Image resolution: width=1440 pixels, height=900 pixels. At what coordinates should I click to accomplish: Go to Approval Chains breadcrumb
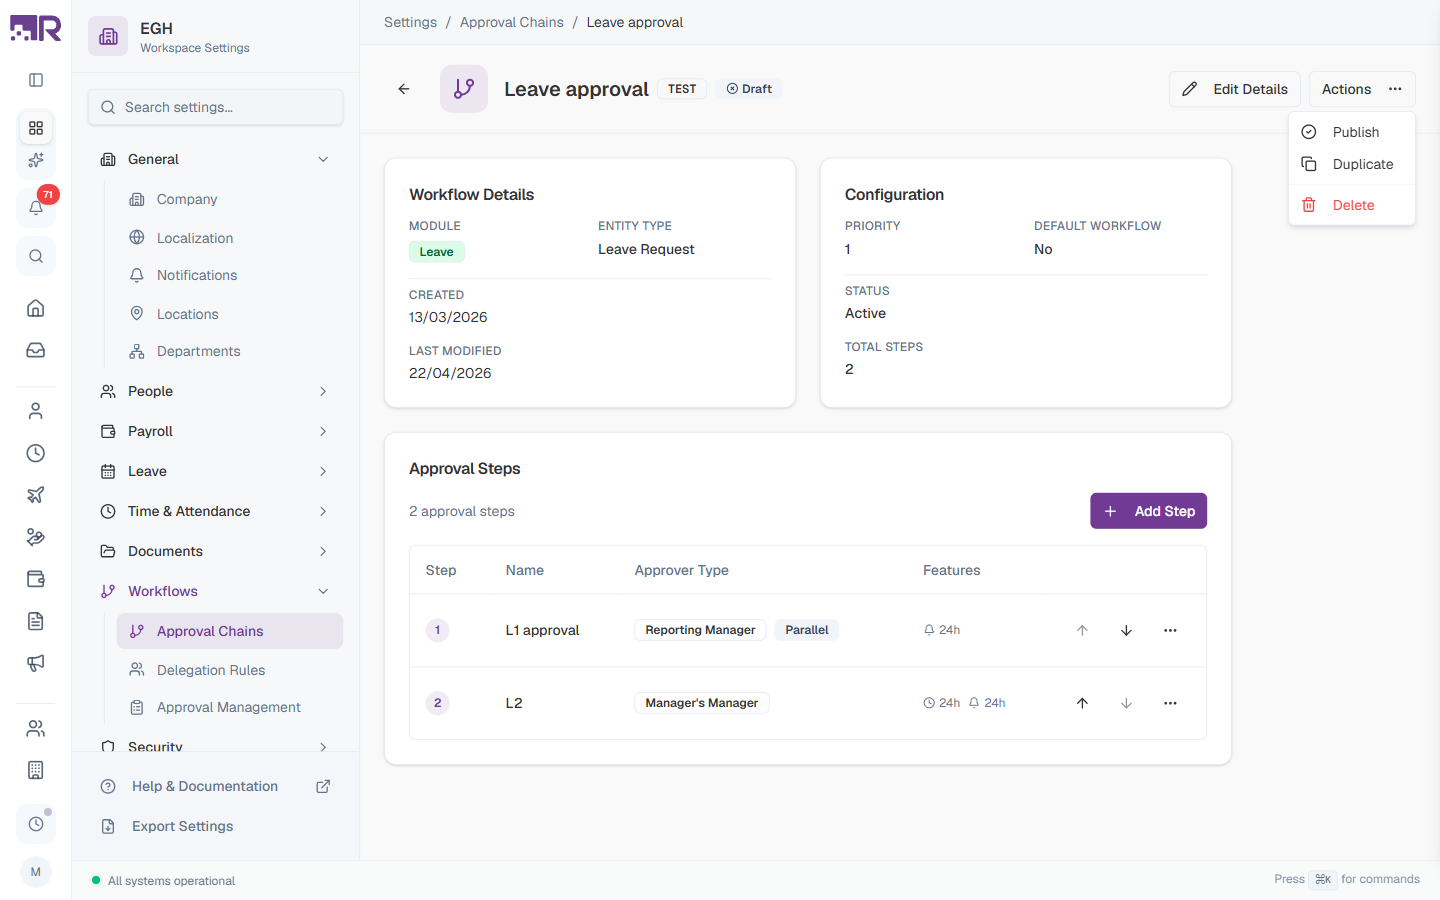(512, 22)
